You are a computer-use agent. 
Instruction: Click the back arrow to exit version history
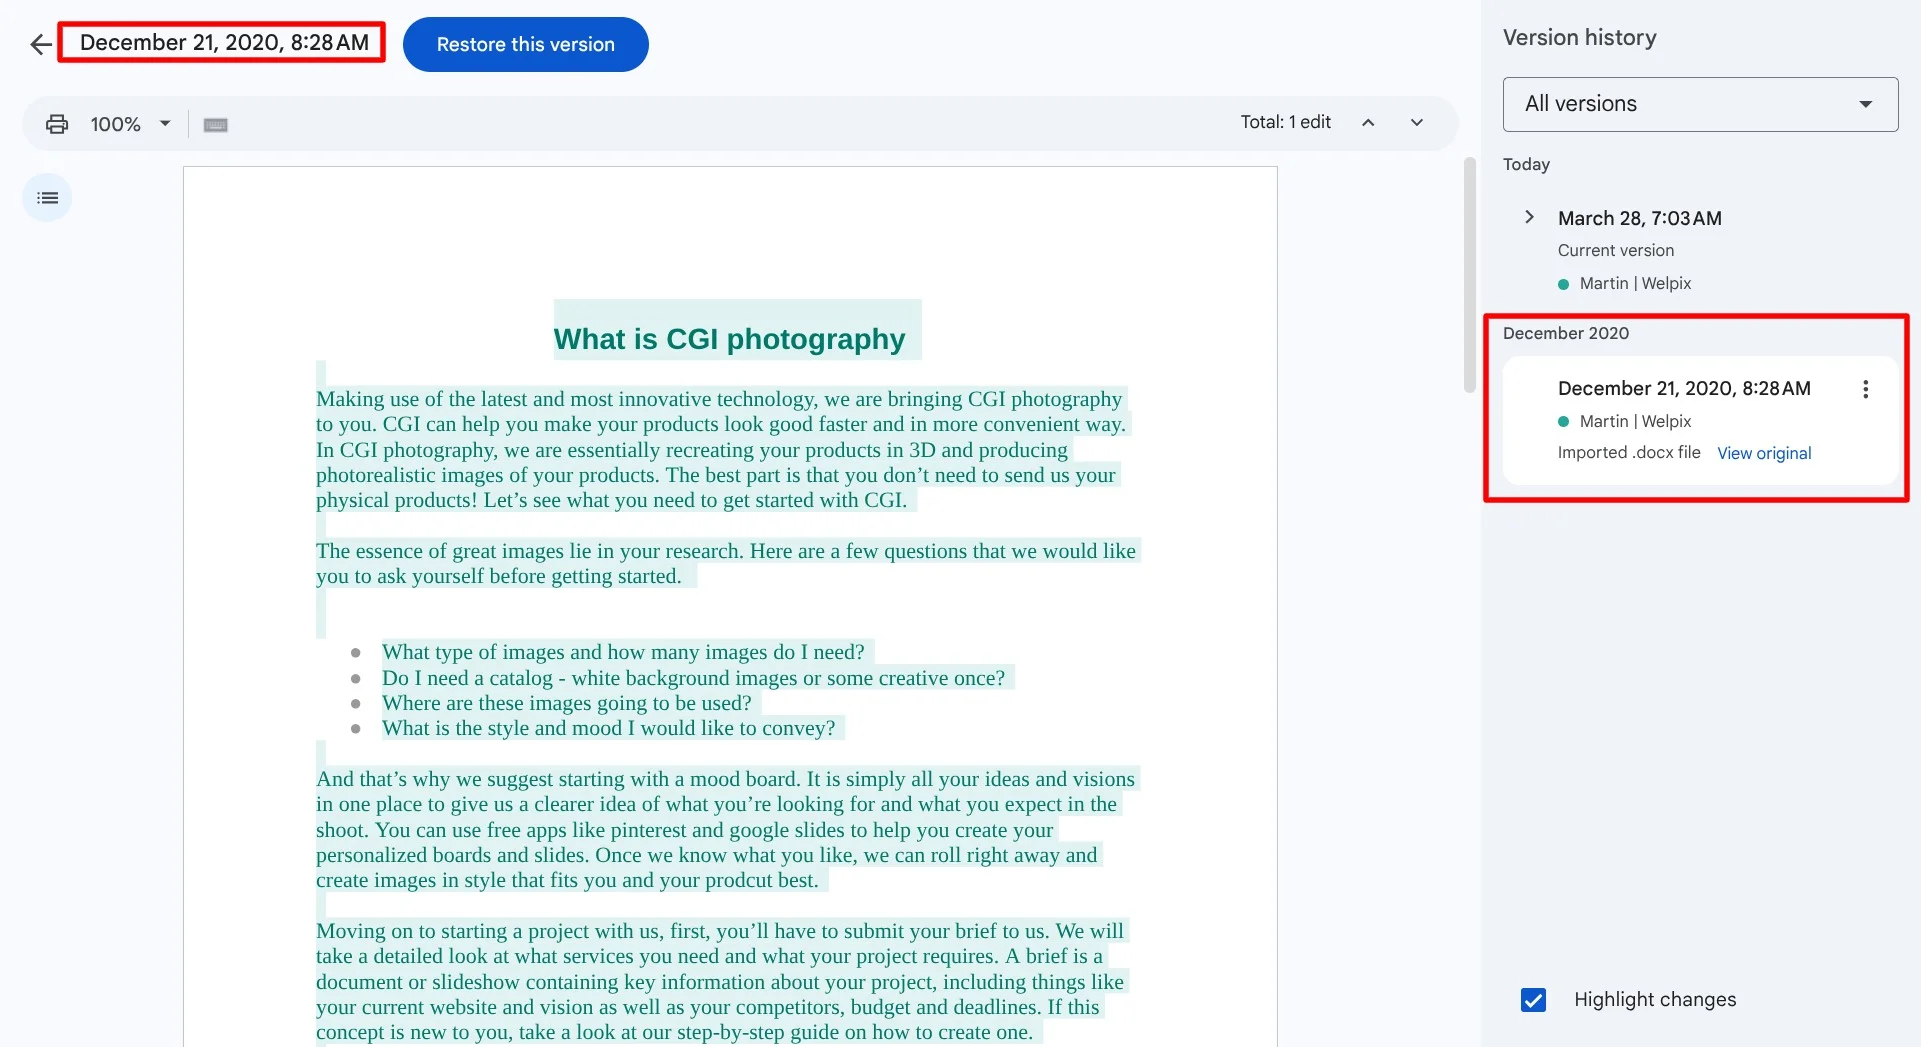(40, 44)
